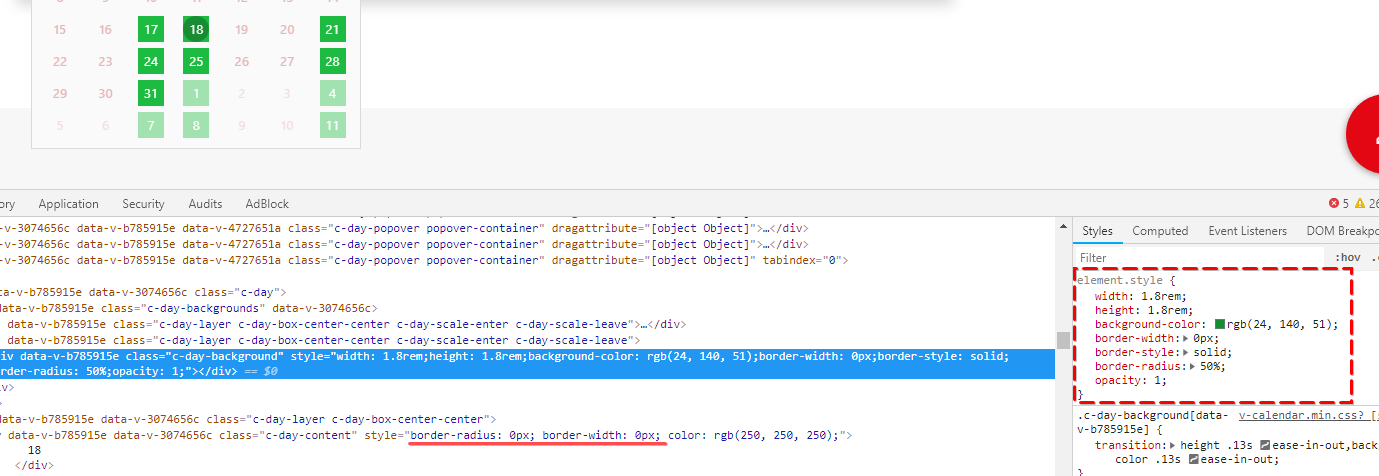The image size is (1379, 476).
Task: Select faded next-month day 8
Action: tap(196, 126)
